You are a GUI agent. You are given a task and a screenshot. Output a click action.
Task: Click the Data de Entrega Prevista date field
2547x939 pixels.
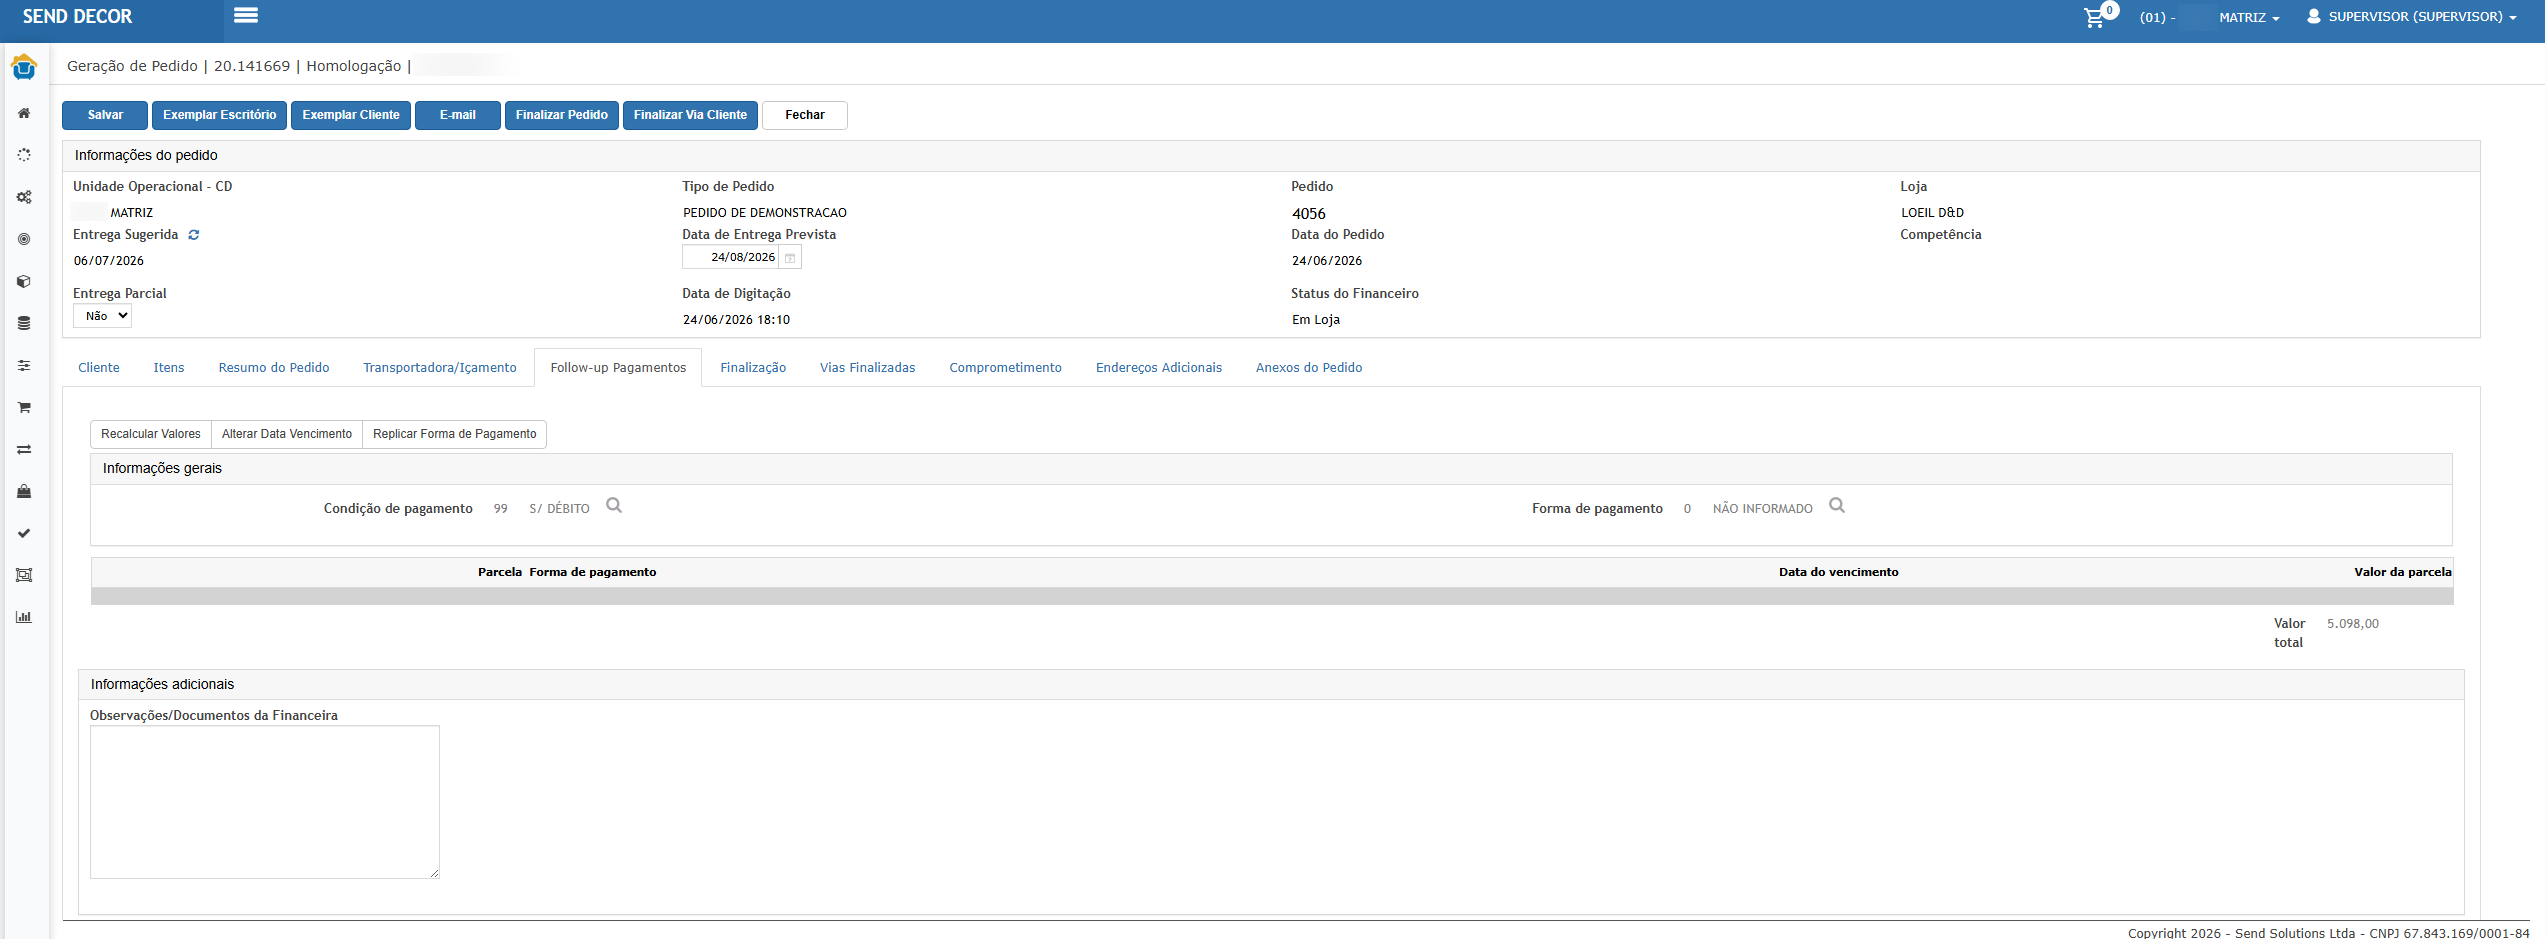pos(731,258)
